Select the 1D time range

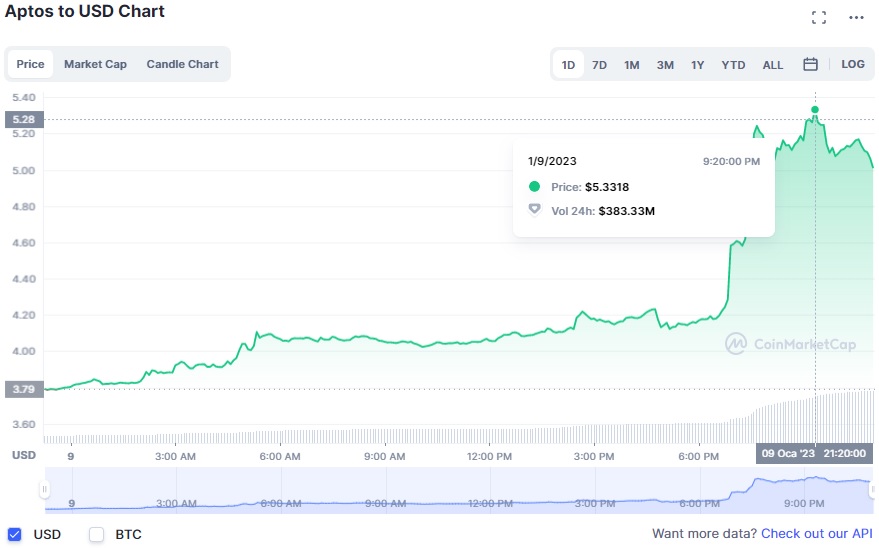tap(568, 65)
